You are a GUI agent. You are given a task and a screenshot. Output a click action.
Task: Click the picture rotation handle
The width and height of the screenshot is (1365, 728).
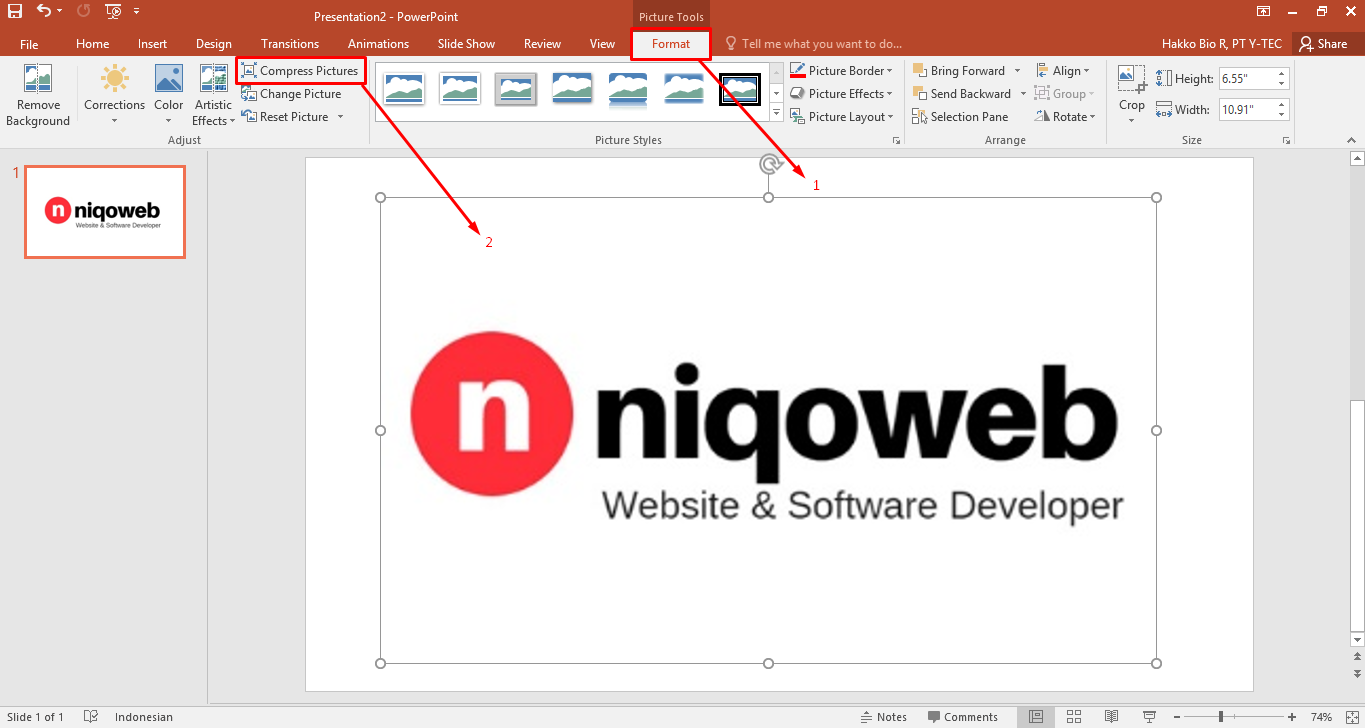768,164
